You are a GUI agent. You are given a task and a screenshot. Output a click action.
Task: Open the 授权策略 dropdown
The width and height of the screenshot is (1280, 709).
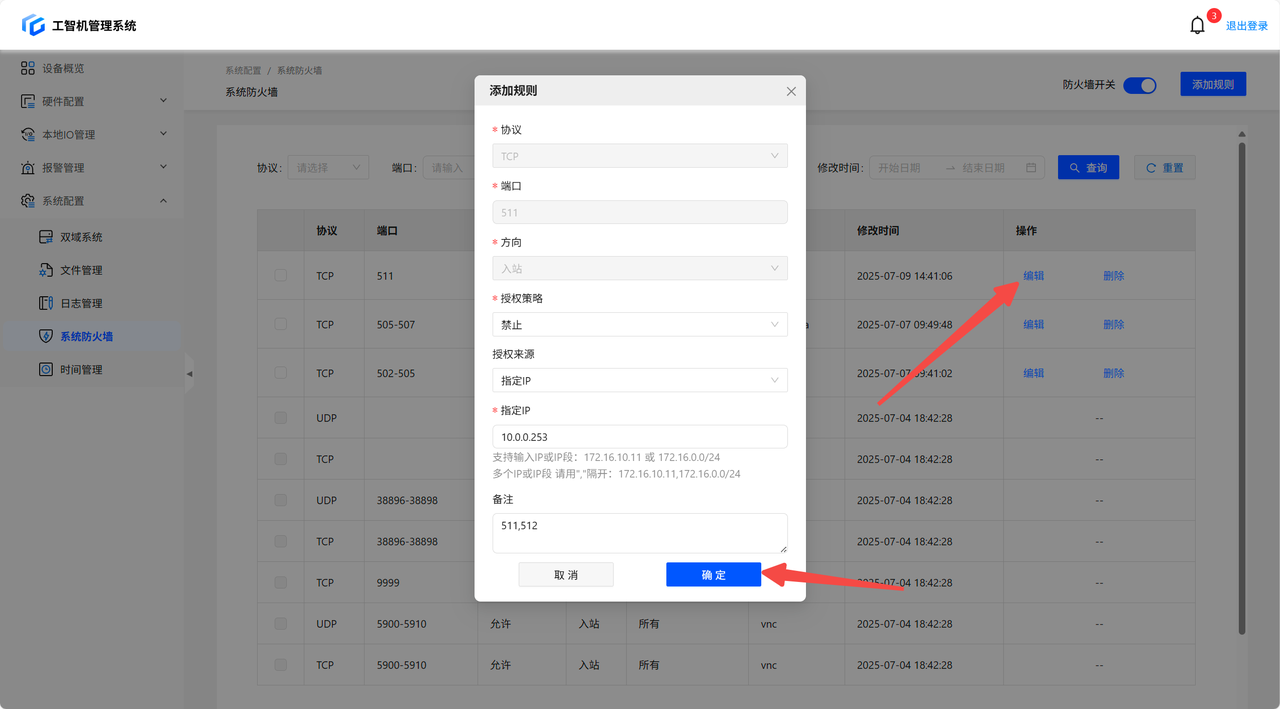[639, 324]
